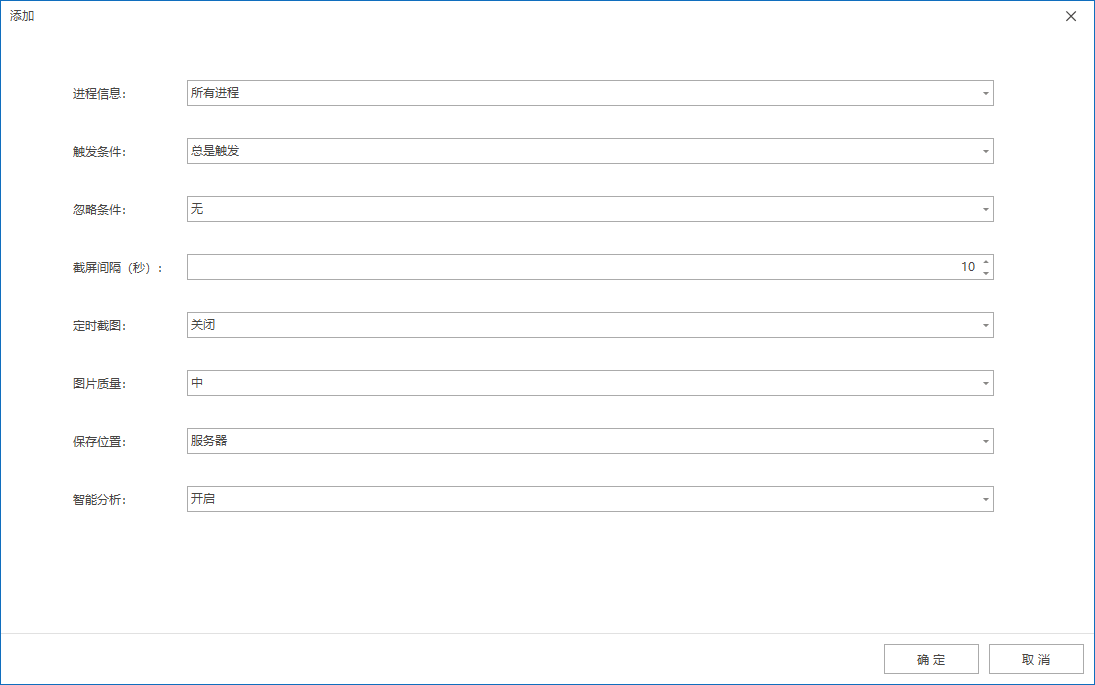Image resolution: width=1095 pixels, height=685 pixels.
Task: Close the 添加 dialog window
Action: tap(1071, 16)
